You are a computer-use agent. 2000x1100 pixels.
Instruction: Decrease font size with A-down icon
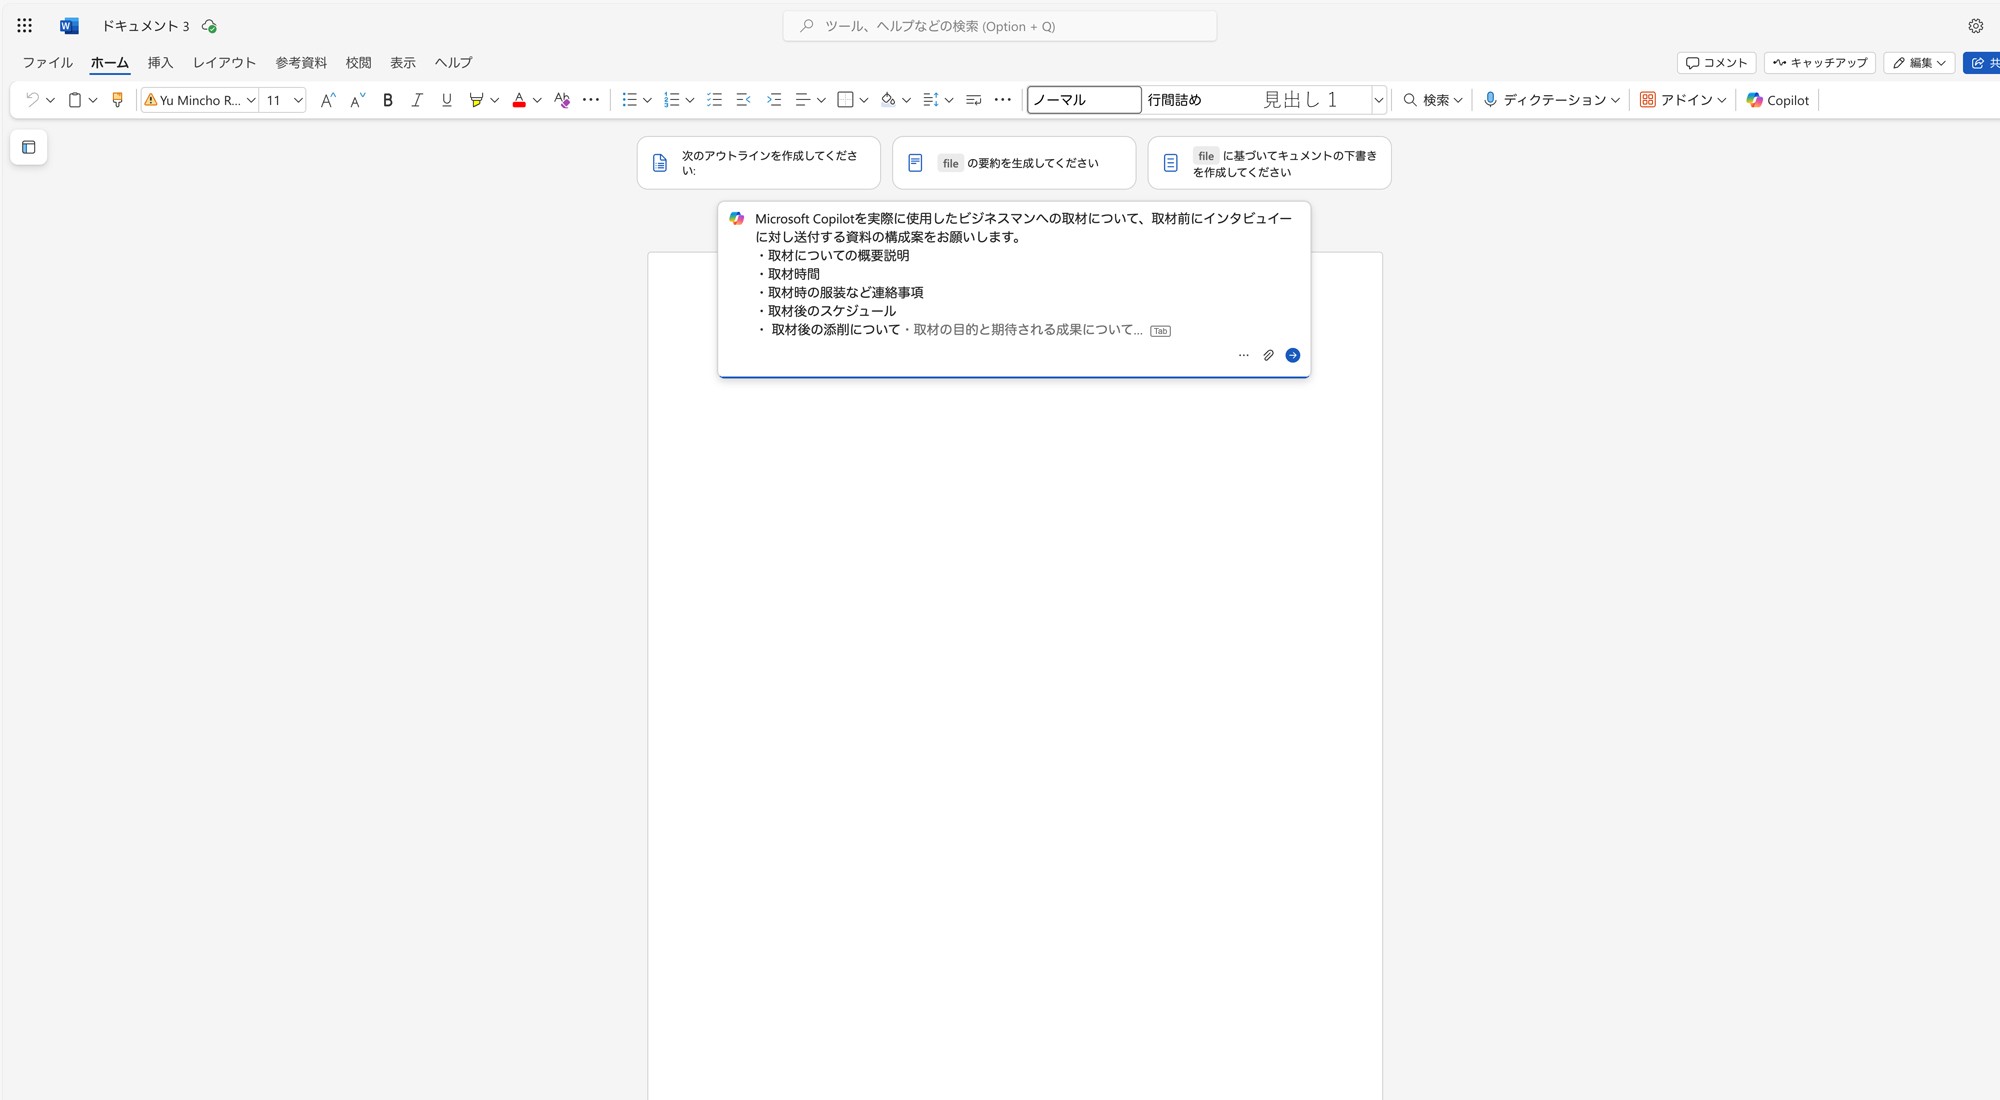click(x=357, y=100)
